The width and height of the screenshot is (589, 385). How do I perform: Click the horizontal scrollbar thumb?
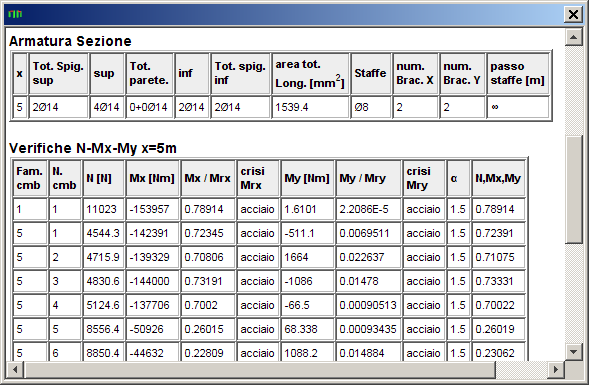pos(260,370)
